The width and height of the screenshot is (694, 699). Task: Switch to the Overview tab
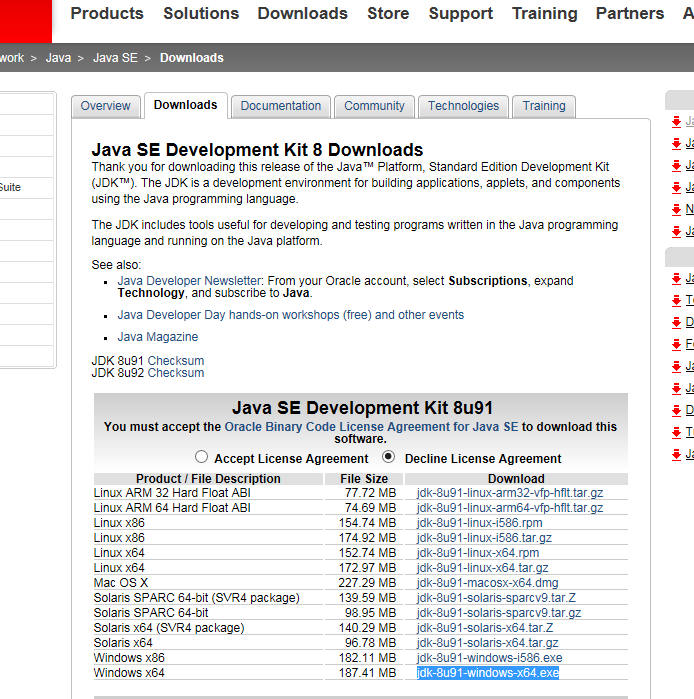106,106
